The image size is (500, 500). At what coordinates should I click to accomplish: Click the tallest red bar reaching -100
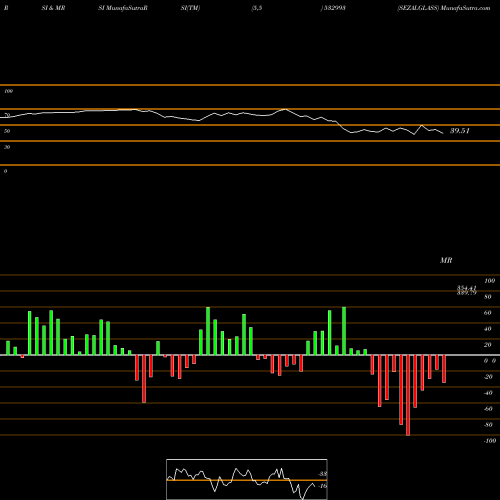coord(408,395)
